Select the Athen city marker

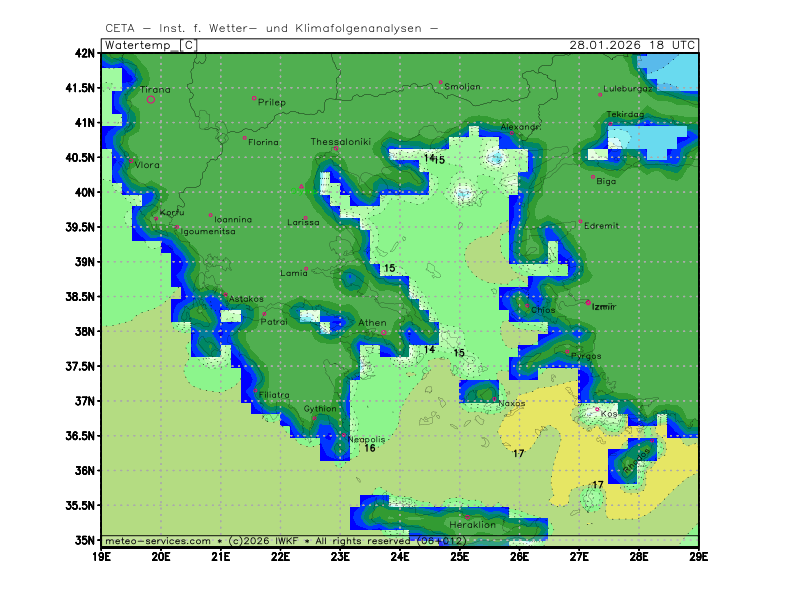(383, 332)
